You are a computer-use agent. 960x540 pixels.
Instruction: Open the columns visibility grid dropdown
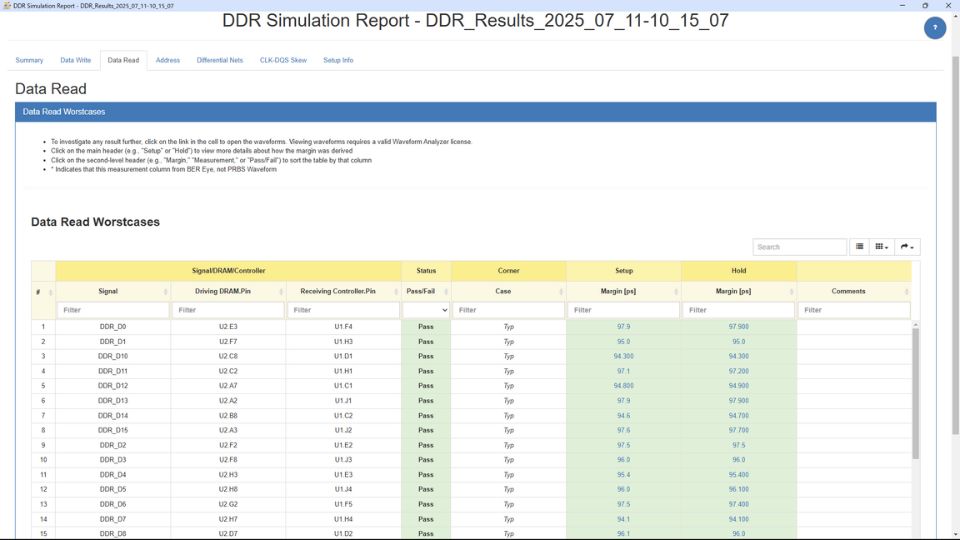pos(881,247)
